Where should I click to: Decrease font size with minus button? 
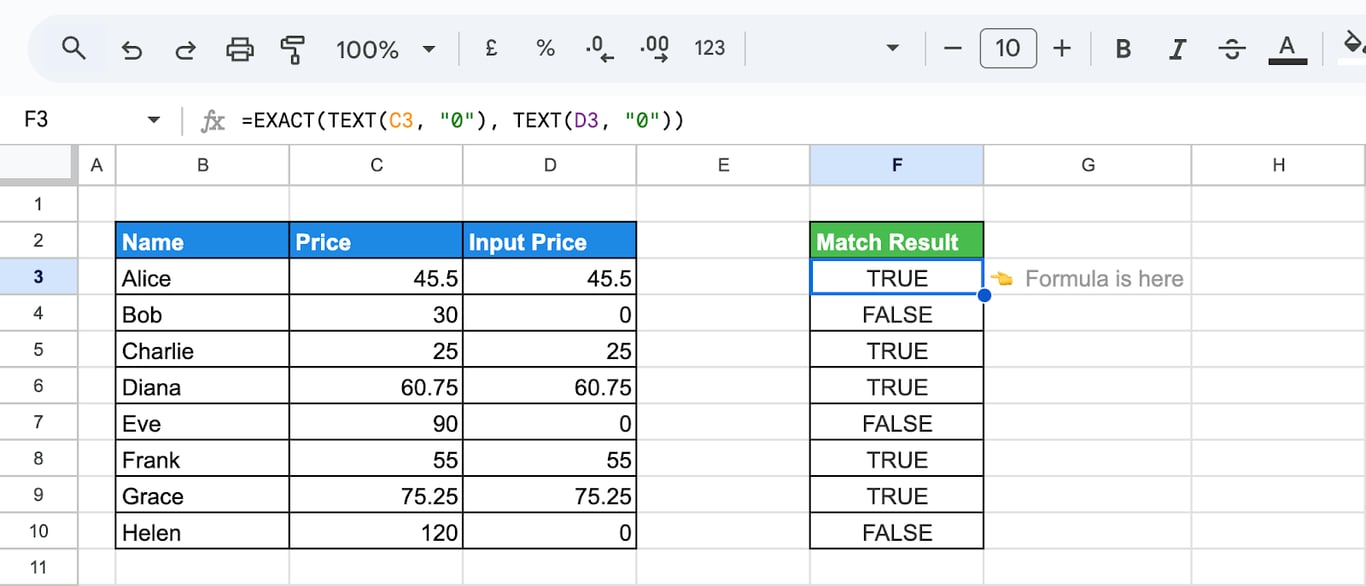point(953,48)
